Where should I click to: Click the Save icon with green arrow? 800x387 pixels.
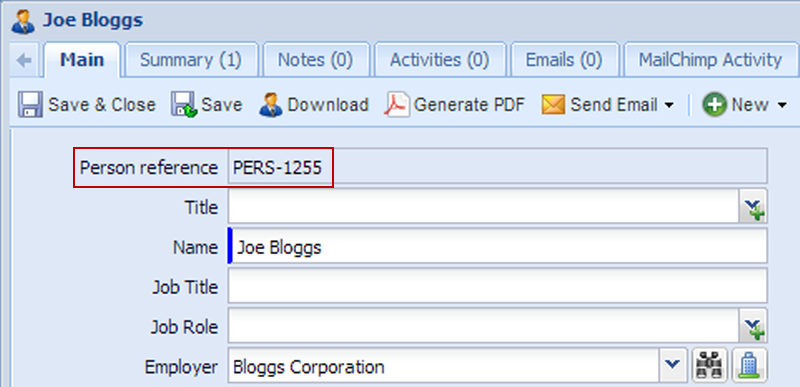[x=184, y=105]
